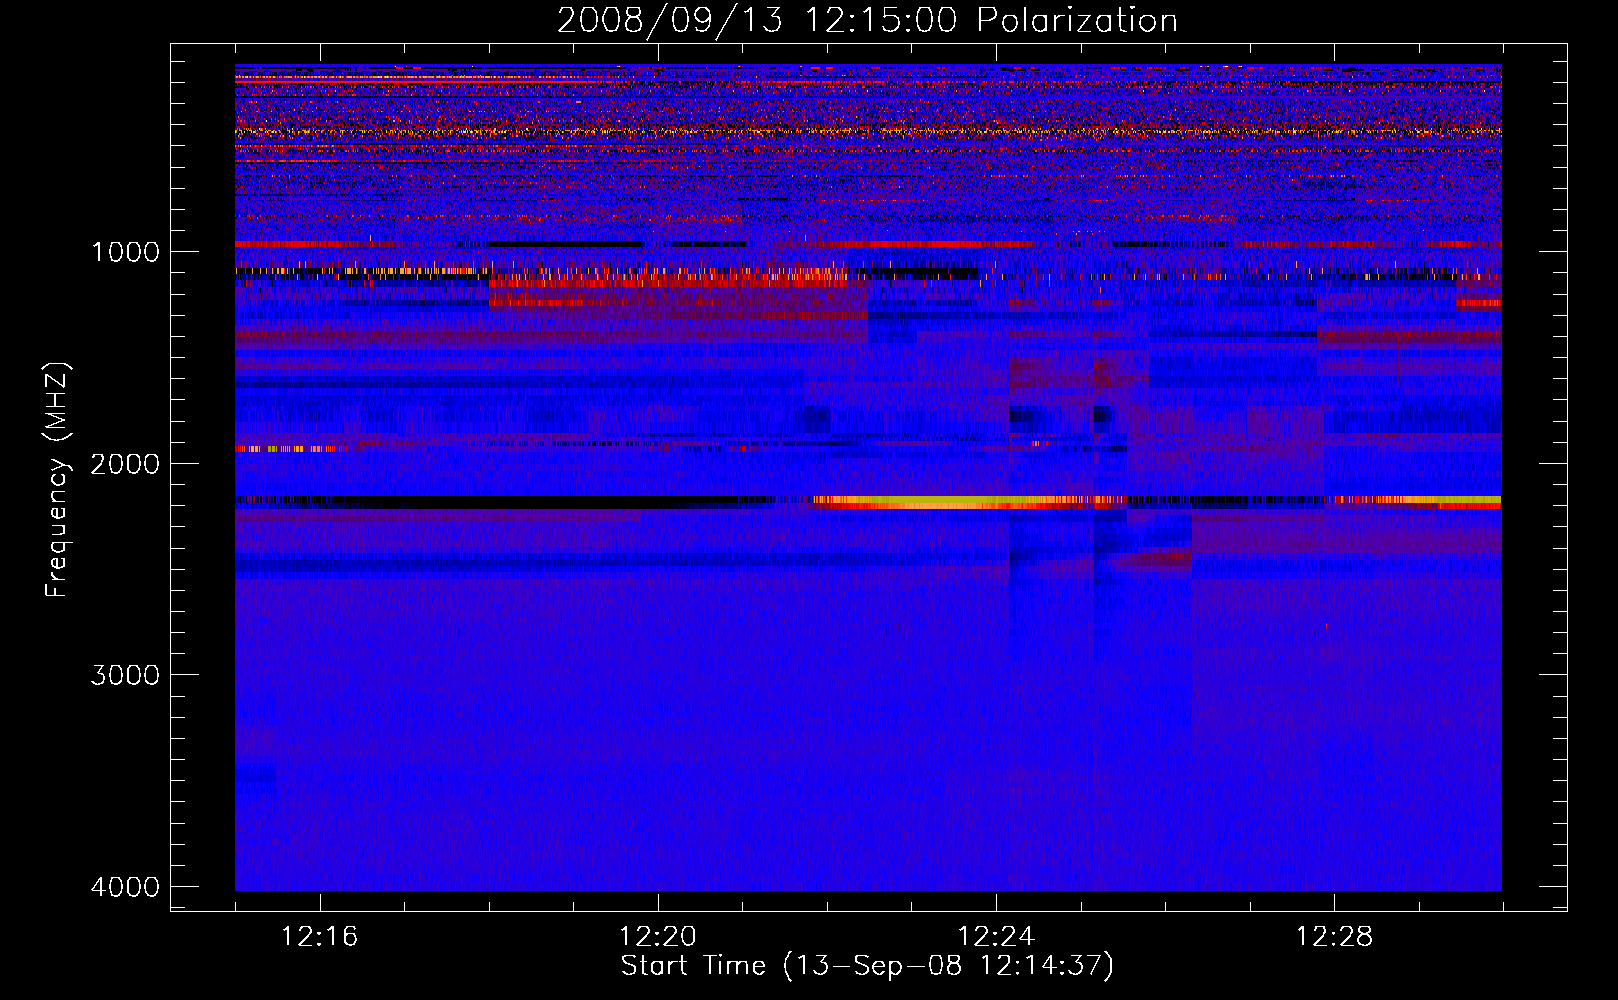Click the 3000 frequency tick label
The image size is (1618, 1000).
[125, 675]
